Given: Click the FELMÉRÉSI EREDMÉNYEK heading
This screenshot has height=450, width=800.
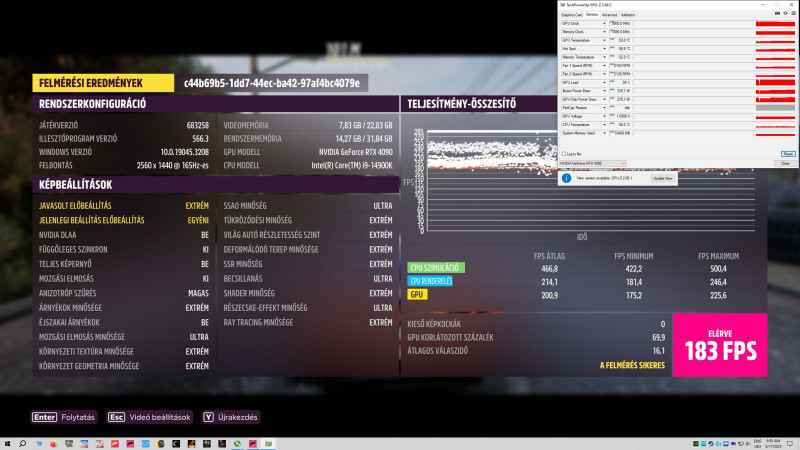Looking at the screenshot, I should point(103,83).
